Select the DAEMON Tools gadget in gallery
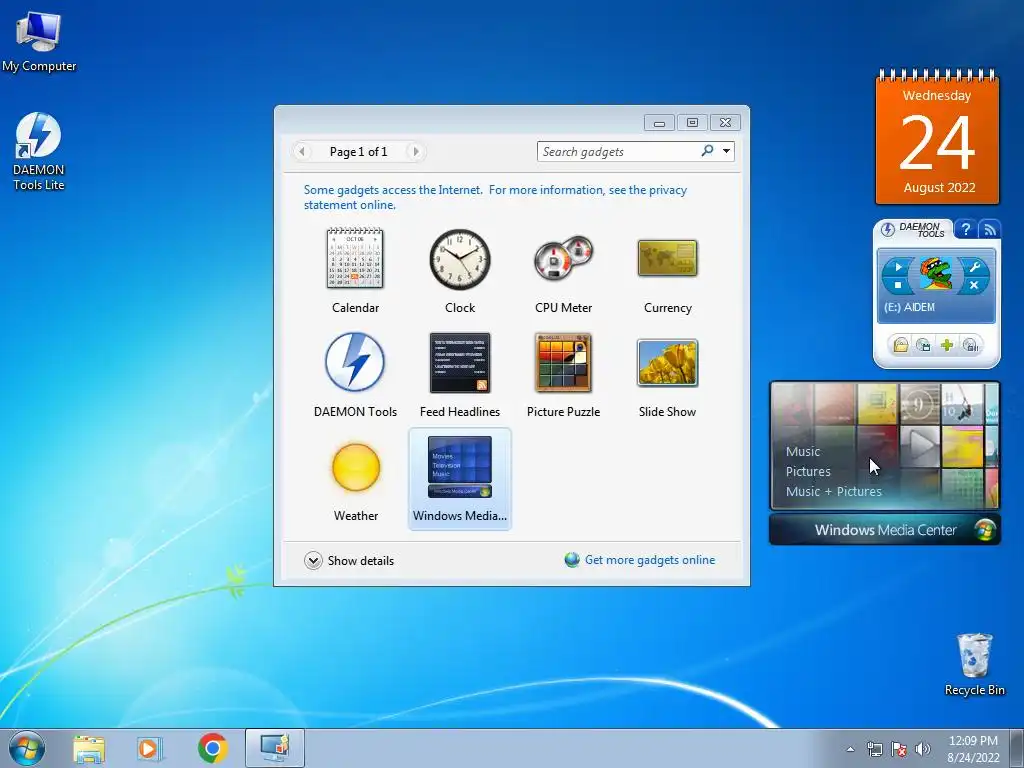1024x768 pixels. (355, 376)
